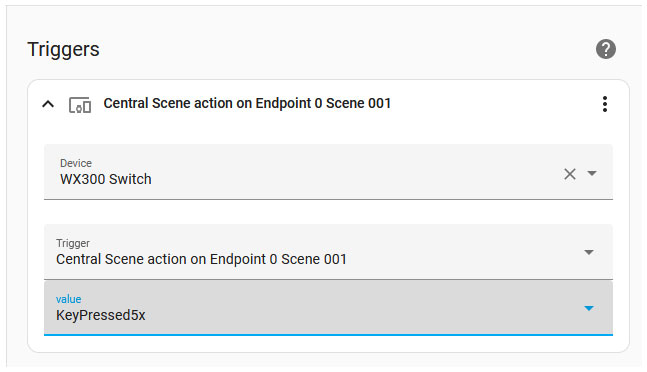Click the trigger card header title text

pyautogui.click(x=247, y=103)
